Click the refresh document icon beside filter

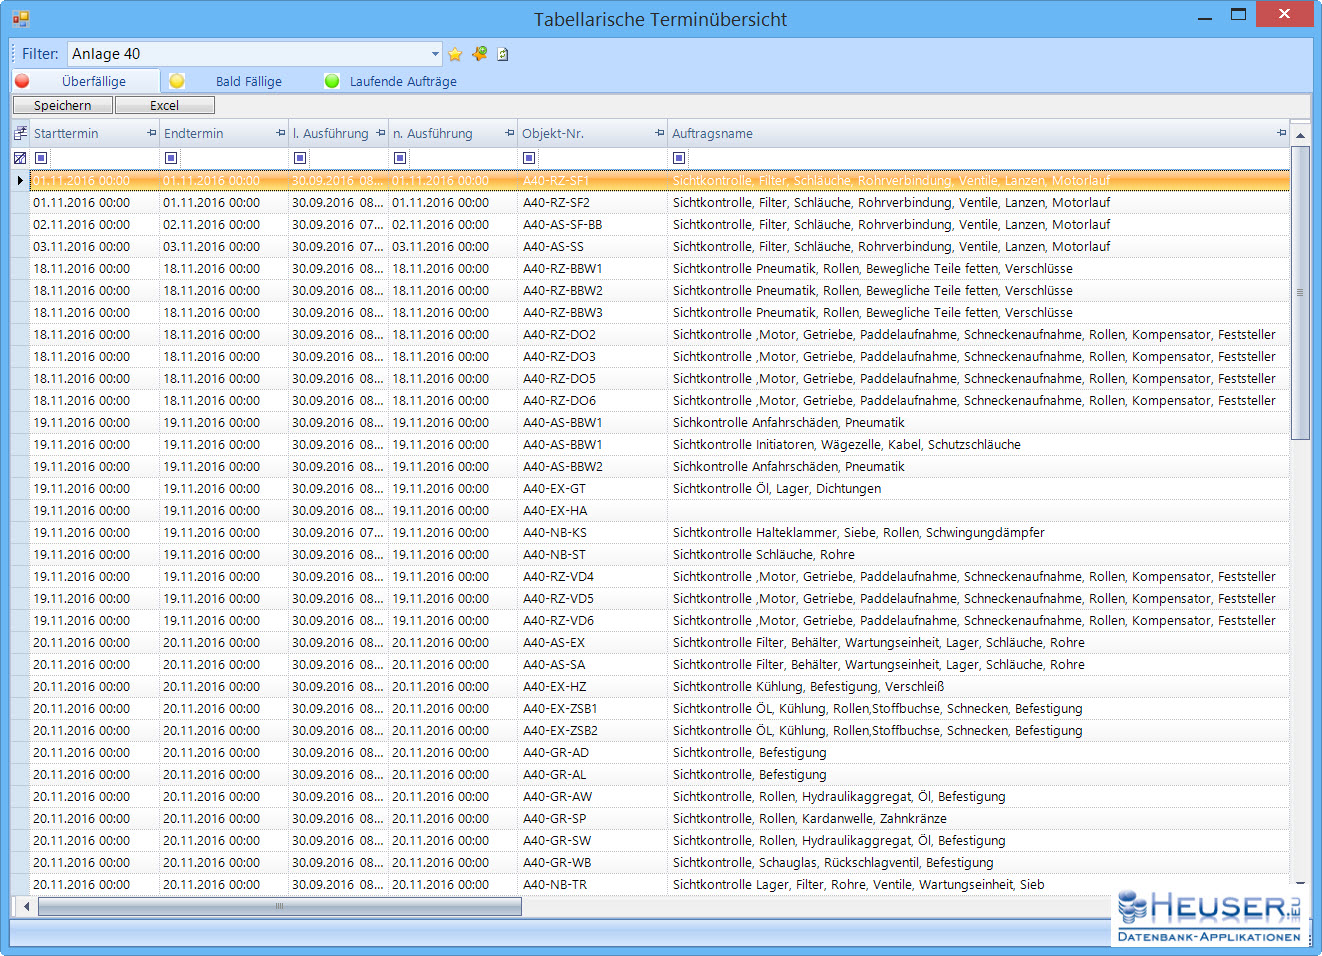(503, 54)
